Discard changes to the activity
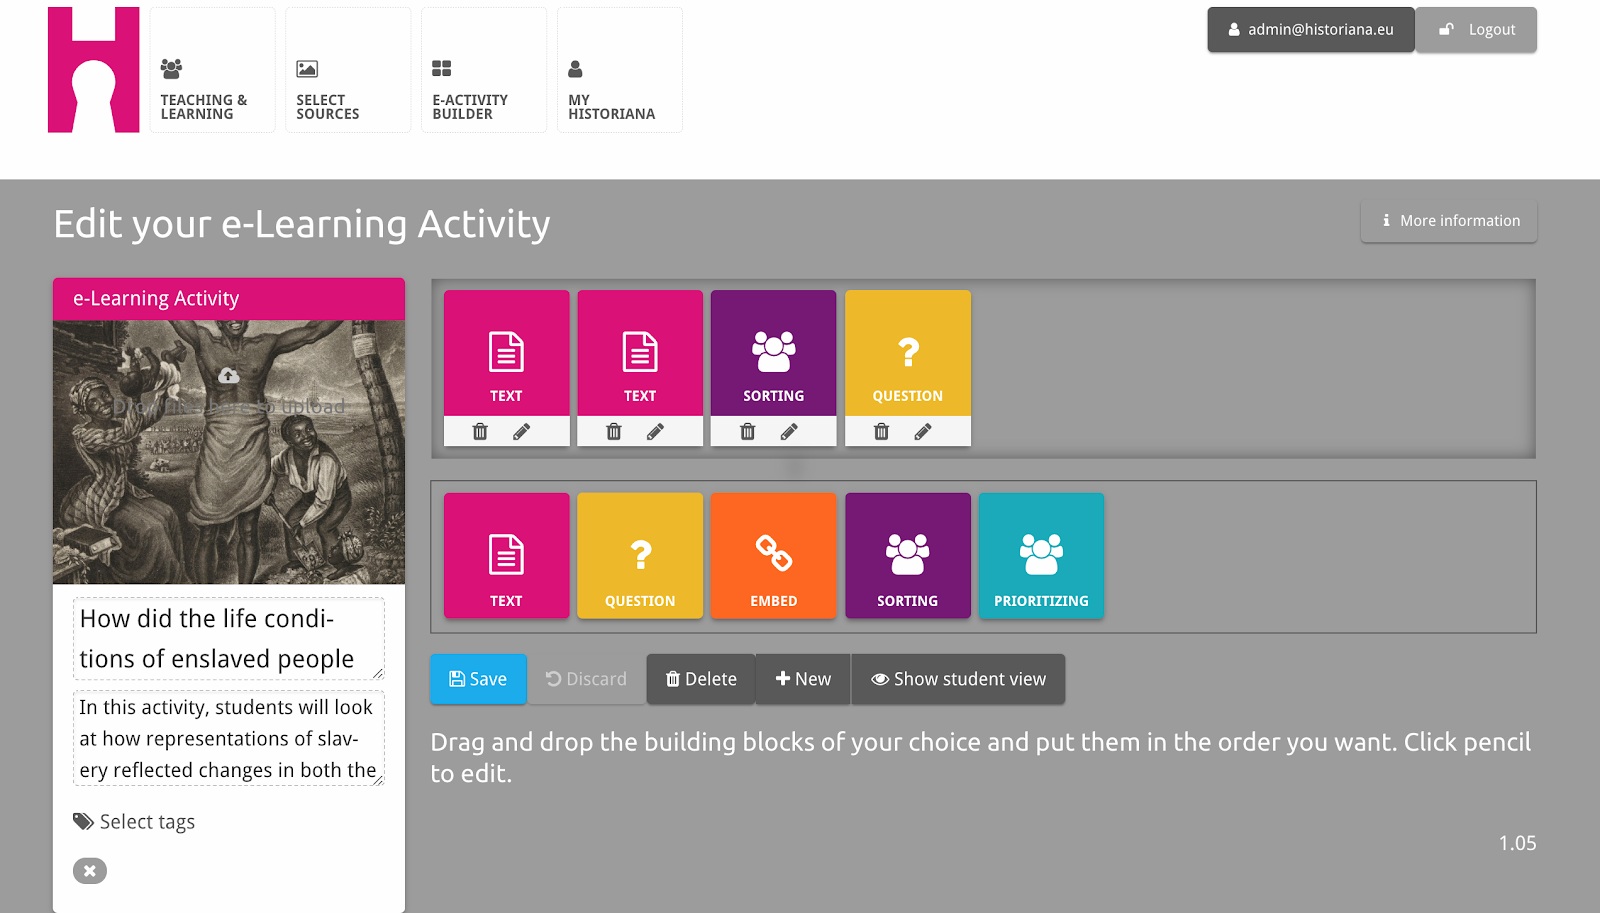This screenshot has width=1600, height=913. (587, 679)
